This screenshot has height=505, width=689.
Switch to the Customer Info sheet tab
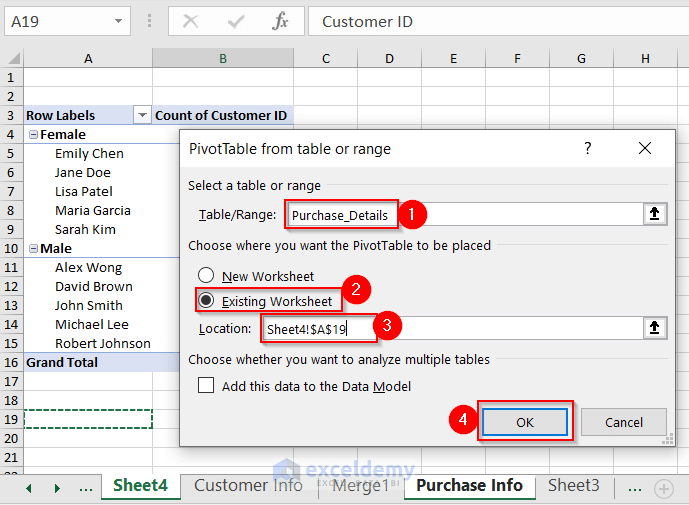pos(248,486)
